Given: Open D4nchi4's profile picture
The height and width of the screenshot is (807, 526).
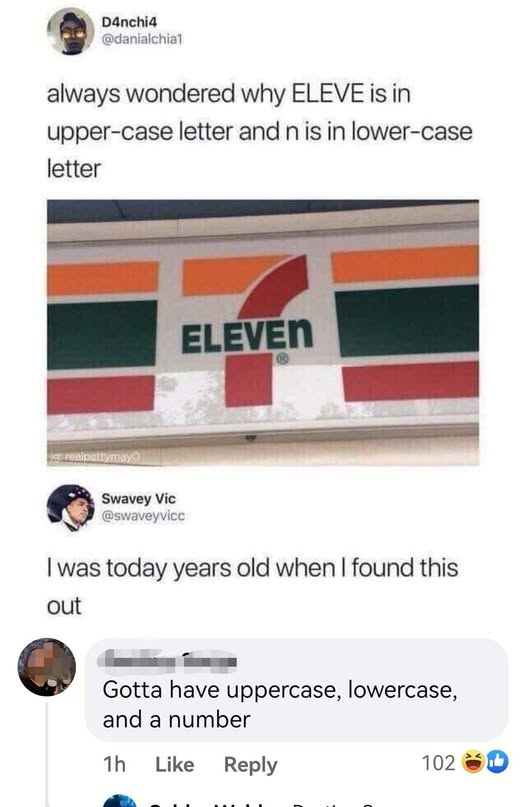Looking at the screenshot, I should (71, 31).
